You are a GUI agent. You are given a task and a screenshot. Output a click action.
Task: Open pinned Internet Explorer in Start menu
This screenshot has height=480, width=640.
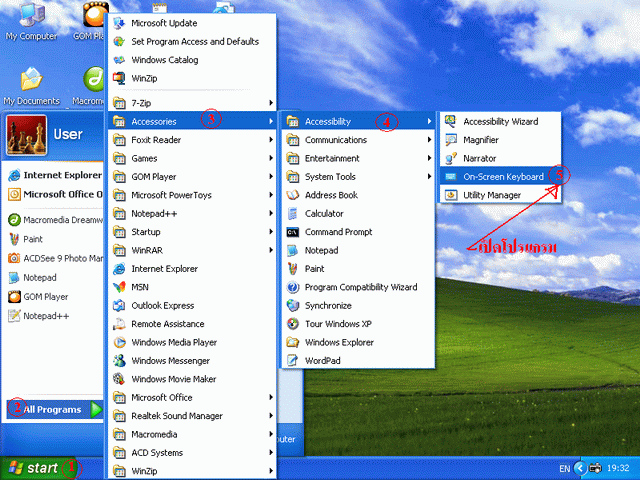point(55,175)
